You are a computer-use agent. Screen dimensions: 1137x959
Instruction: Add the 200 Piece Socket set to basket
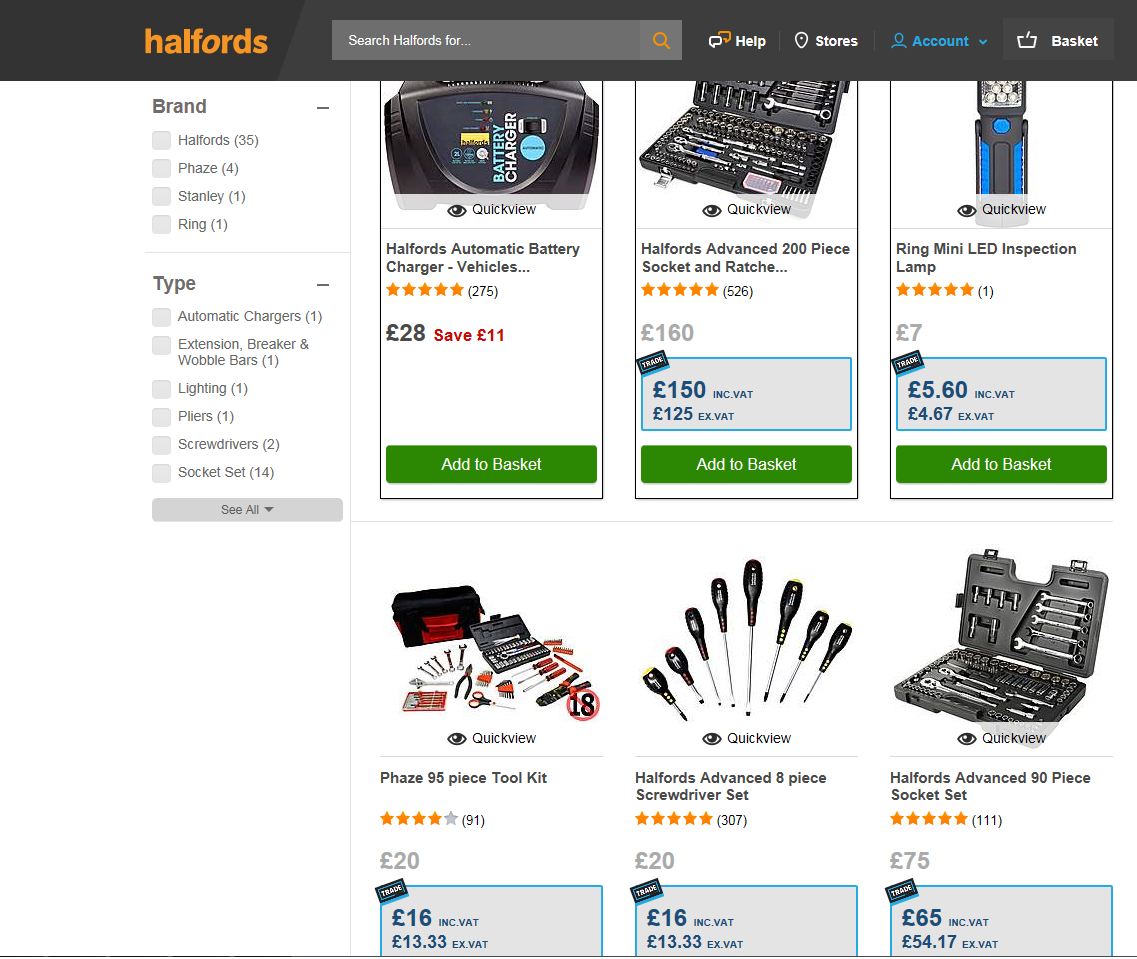[x=746, y=464]
